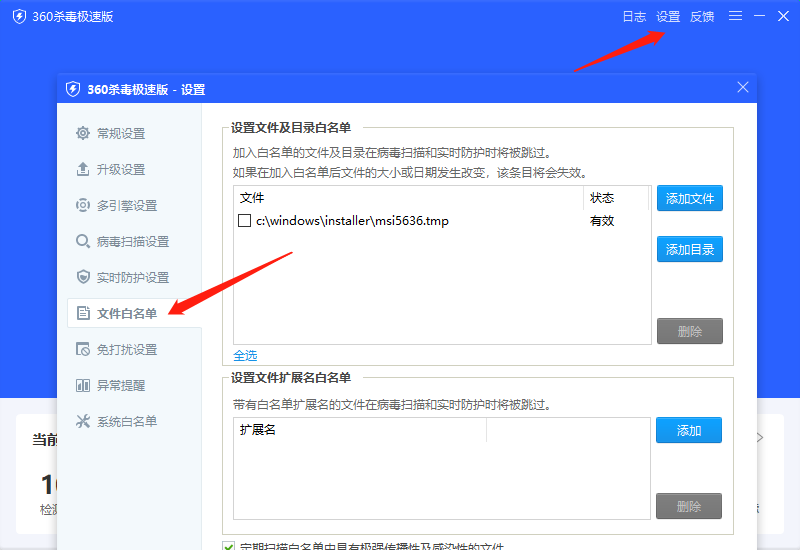Click the shield icon beside 实时防护设置
Viewport: 800px width, 550px height.
(x=83, y=277)
